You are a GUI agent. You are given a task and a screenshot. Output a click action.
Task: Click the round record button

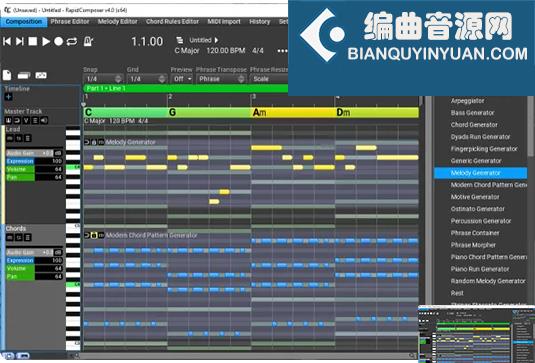pyautogui.click(x=58, y=41)
